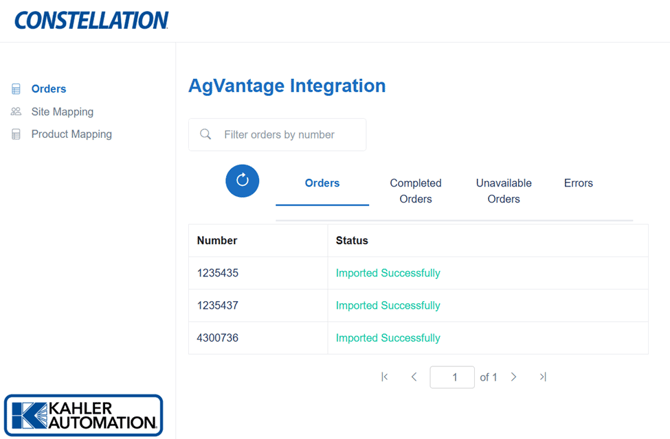Screen dimensions: 670x439
Task: Click the Kahler Automation logo
Action: click(x=83, y=415)
